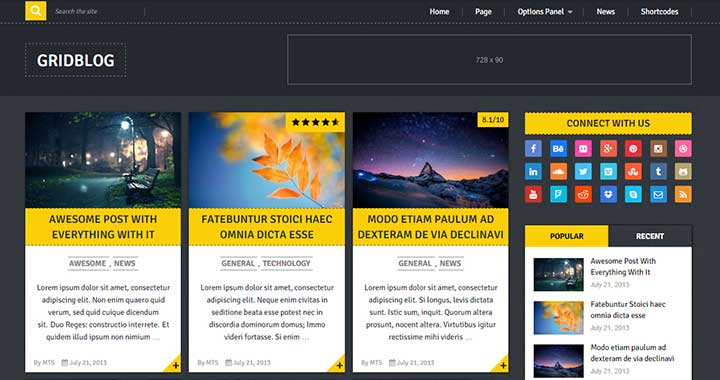This screenshot has height=380, width=720.
Task: Click the 8.1/10 score badge
Action: coord(493,120)
